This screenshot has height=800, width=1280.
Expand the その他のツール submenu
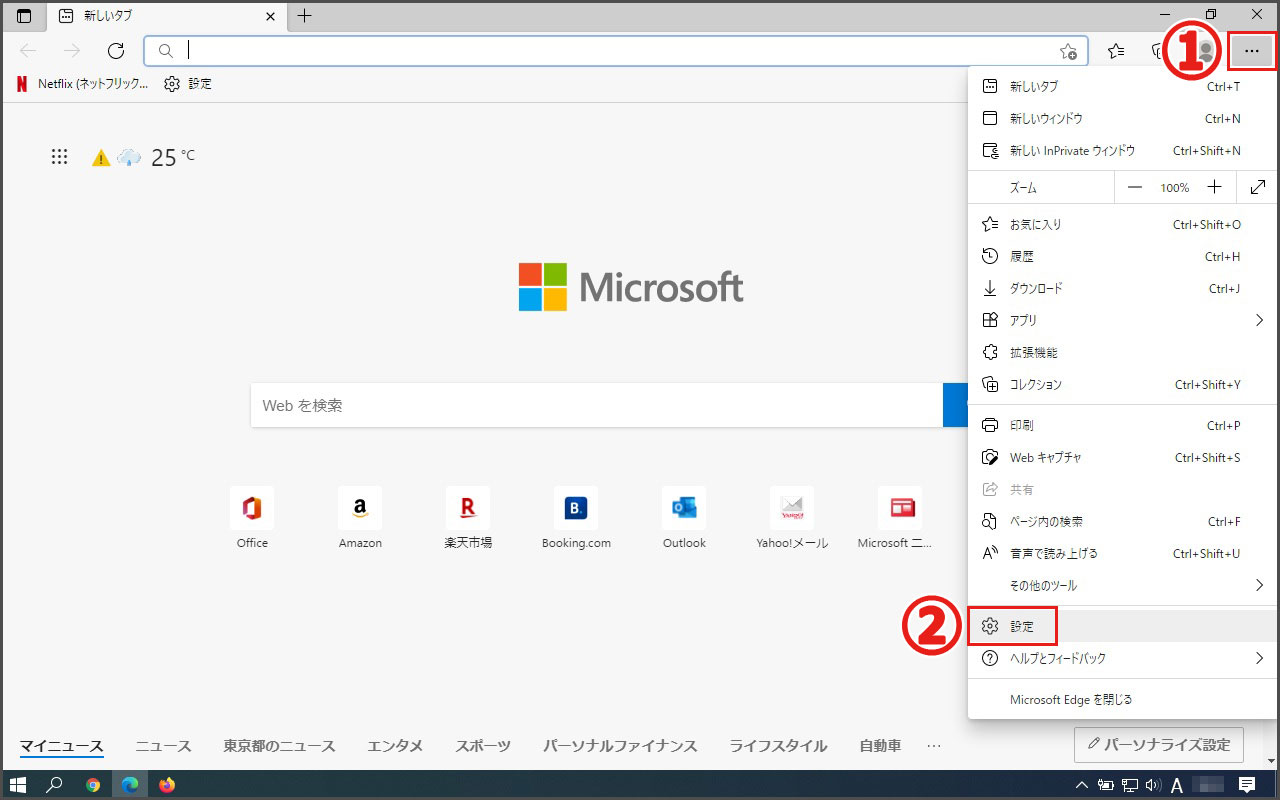click(x=1123, y=585)
